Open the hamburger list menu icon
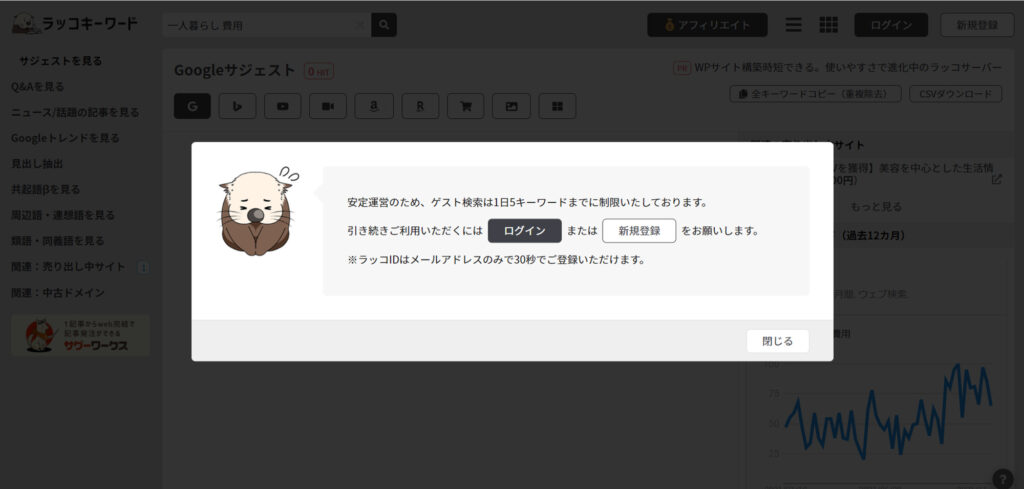 [x=793, y=25]
